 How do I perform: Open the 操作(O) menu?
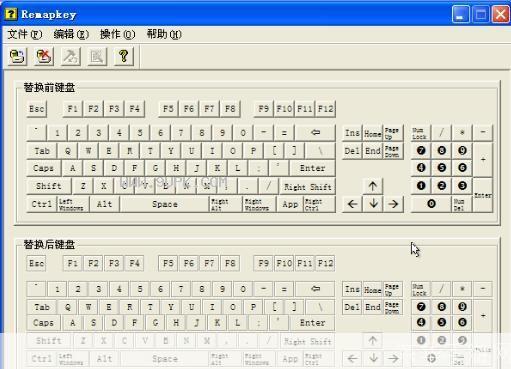[117, 34]
